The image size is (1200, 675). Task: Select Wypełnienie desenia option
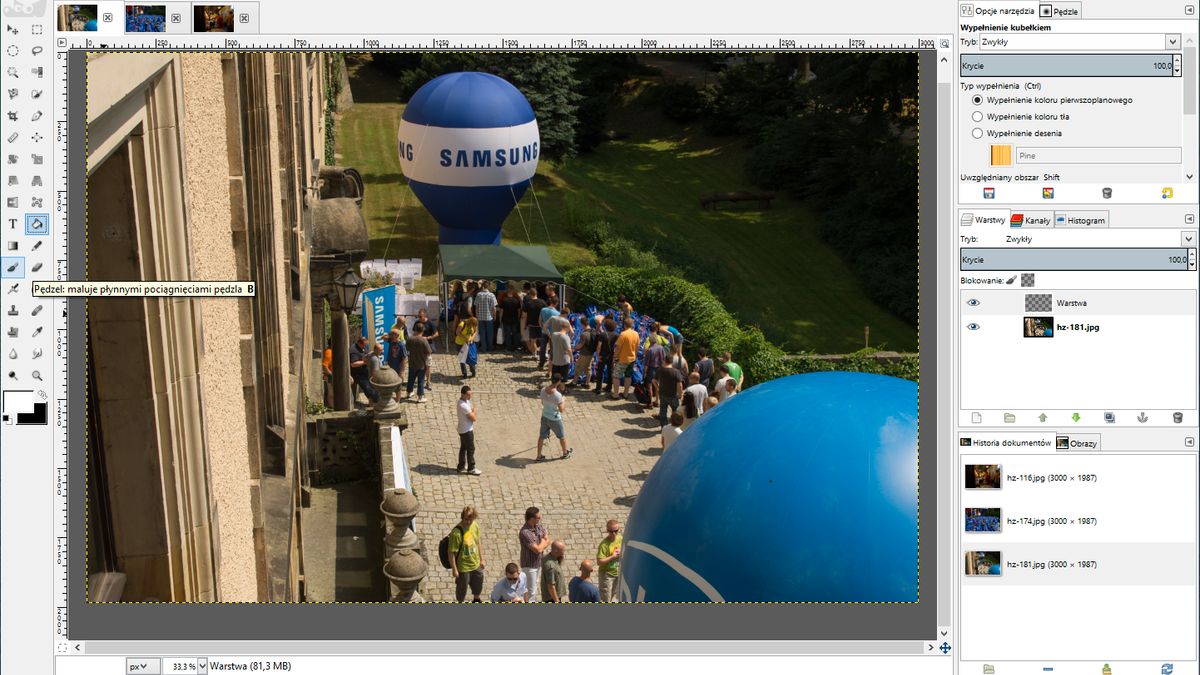(x=977, y=133)
